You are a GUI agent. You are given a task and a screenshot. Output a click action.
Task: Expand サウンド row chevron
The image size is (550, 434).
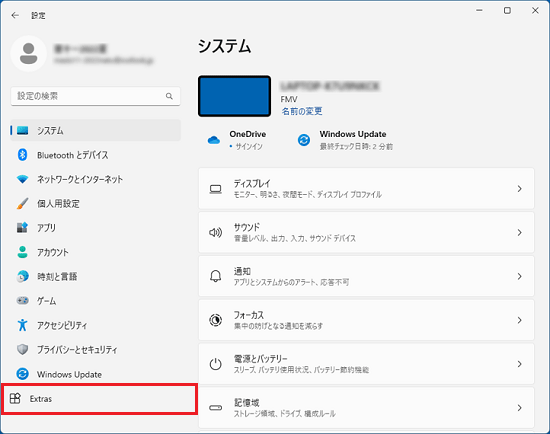click(519, 233)
